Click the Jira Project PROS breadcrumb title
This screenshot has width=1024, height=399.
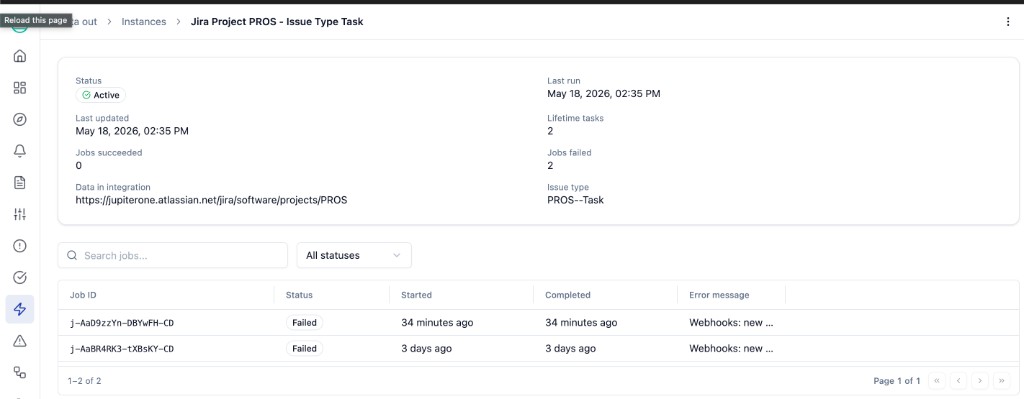(277, 22)
